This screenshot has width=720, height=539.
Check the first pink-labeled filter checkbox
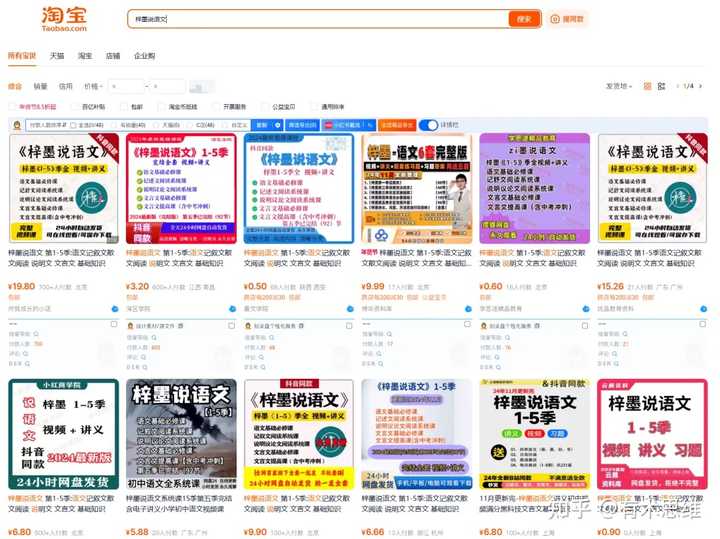point(12,107)
